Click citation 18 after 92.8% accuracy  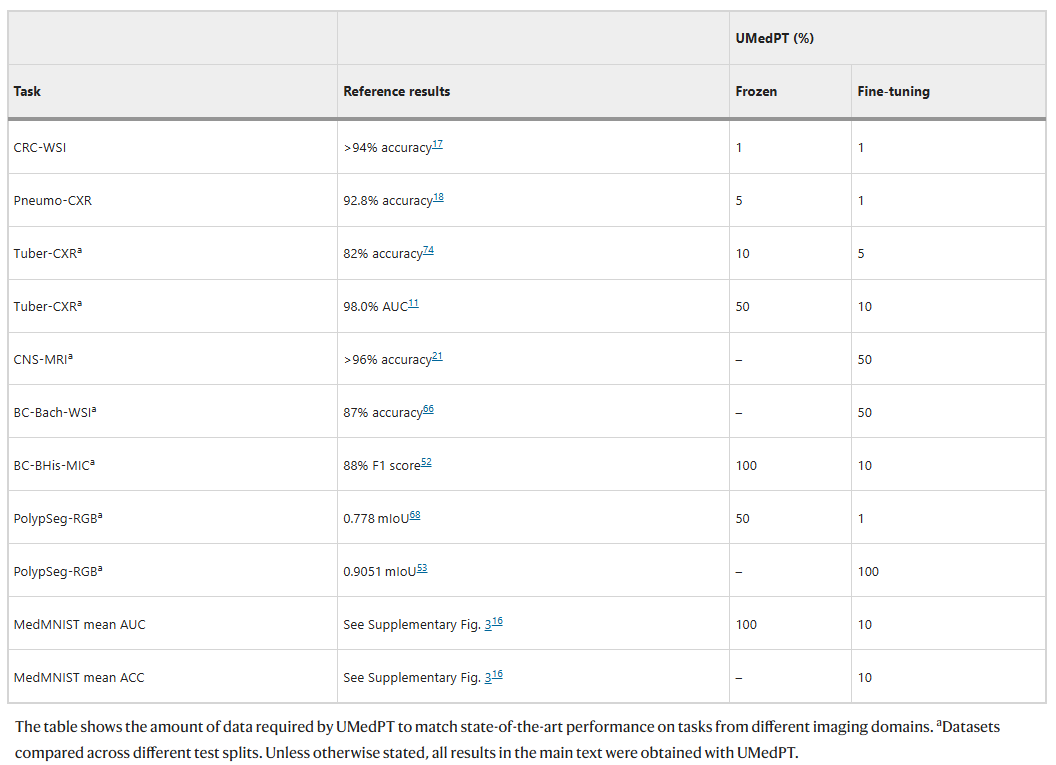point(438,198)
